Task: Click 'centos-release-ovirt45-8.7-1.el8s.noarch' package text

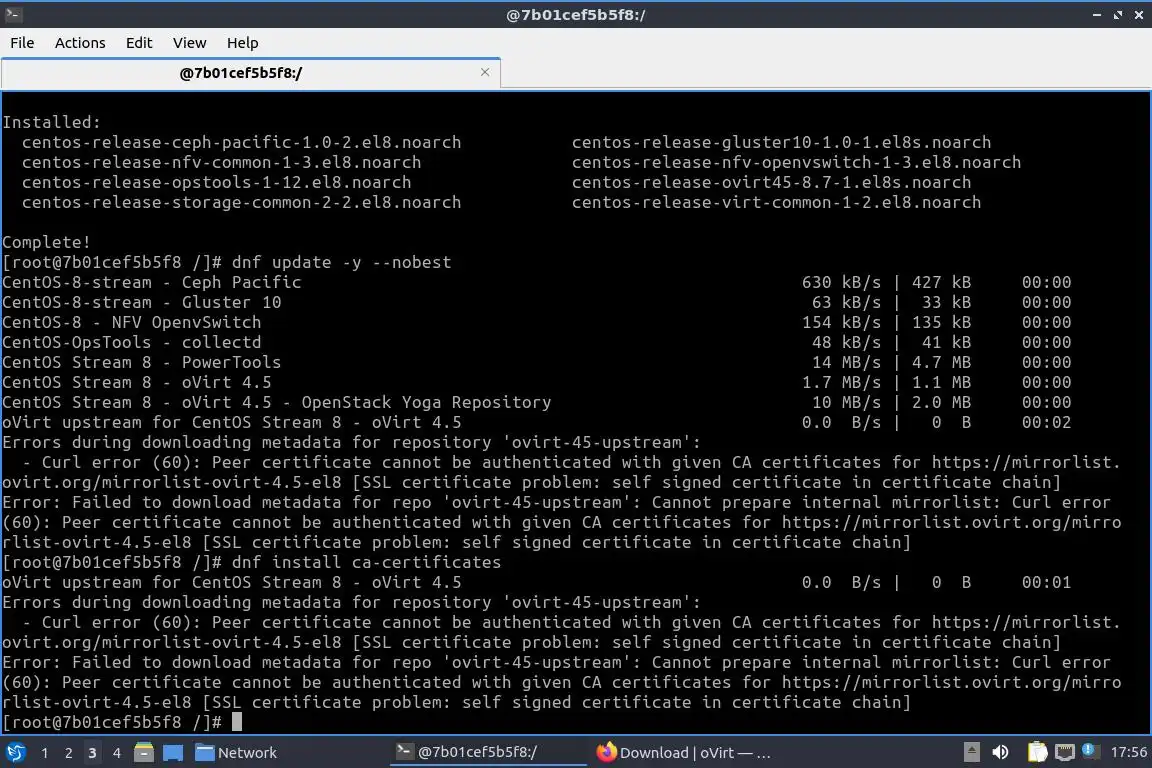Action: [771, 182]
